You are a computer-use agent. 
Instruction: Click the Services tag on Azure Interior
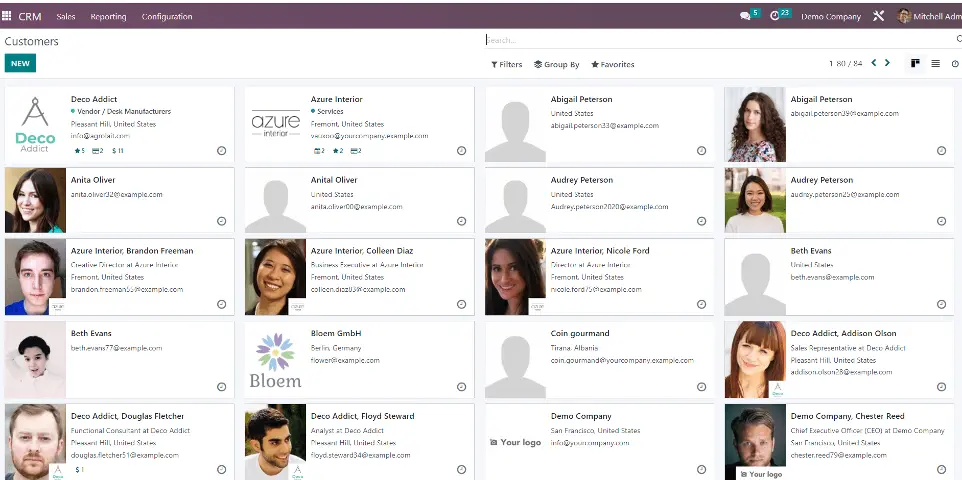(330, 112)
